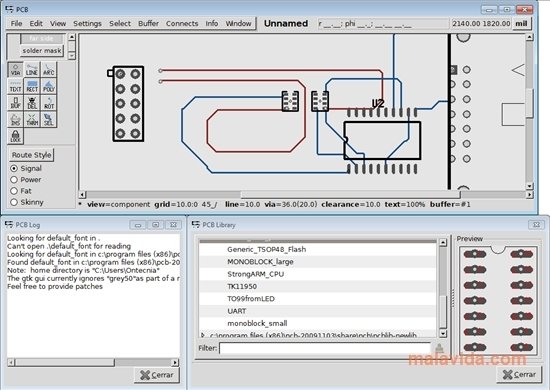This screenshot has height=390, width=550.
Task: Pick the RECT tool
Action: coord(32,86)
